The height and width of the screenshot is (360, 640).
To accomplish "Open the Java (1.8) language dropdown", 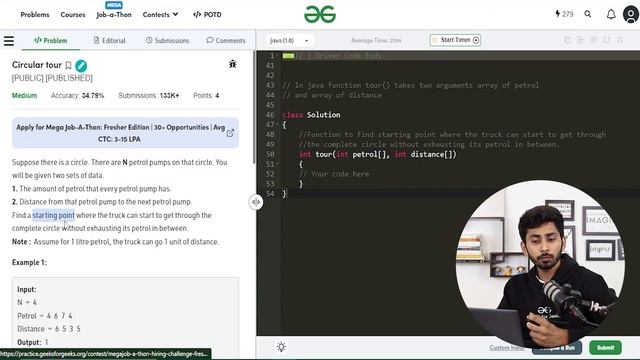I will pos(289,40).
